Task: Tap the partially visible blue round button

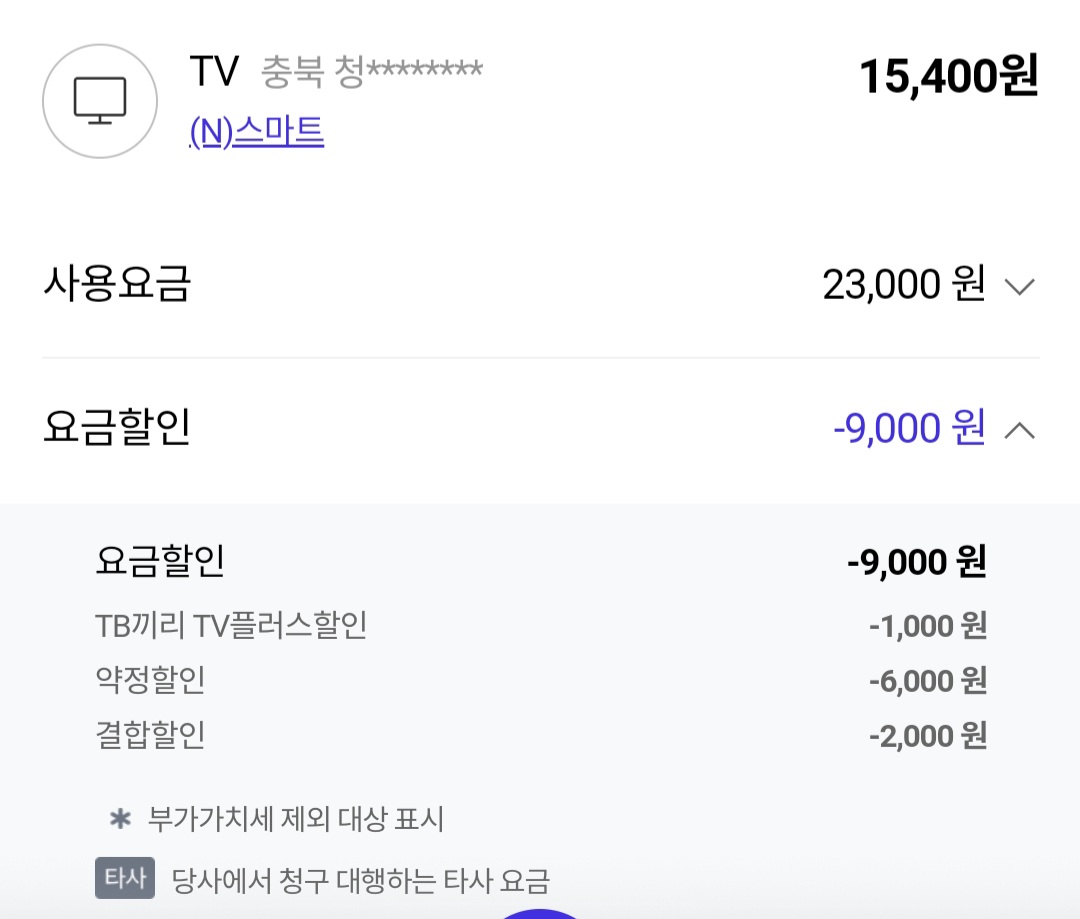Action: click(540, 912)
